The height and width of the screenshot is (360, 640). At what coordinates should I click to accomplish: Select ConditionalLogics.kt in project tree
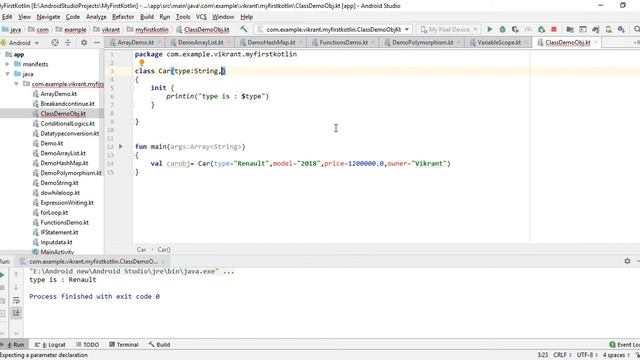tap(67, 123)
